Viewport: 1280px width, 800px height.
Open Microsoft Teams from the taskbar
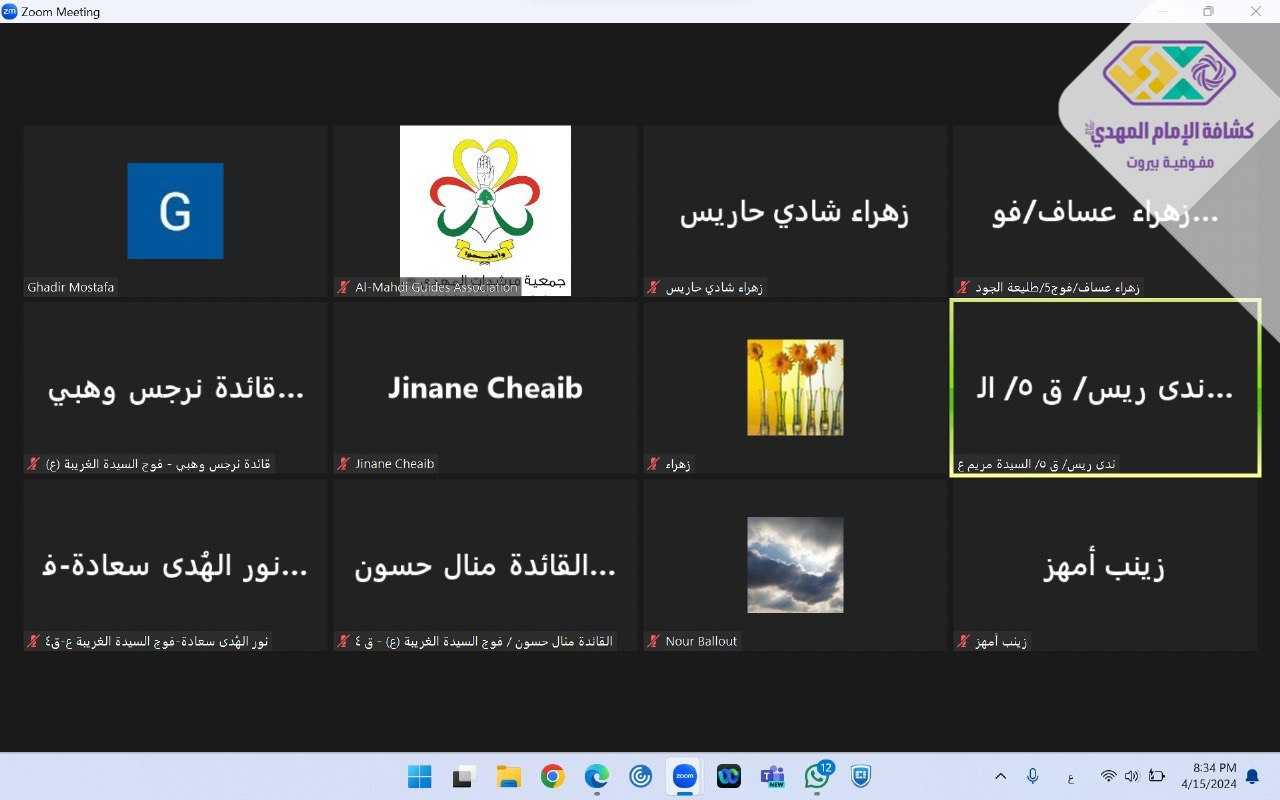772,776
